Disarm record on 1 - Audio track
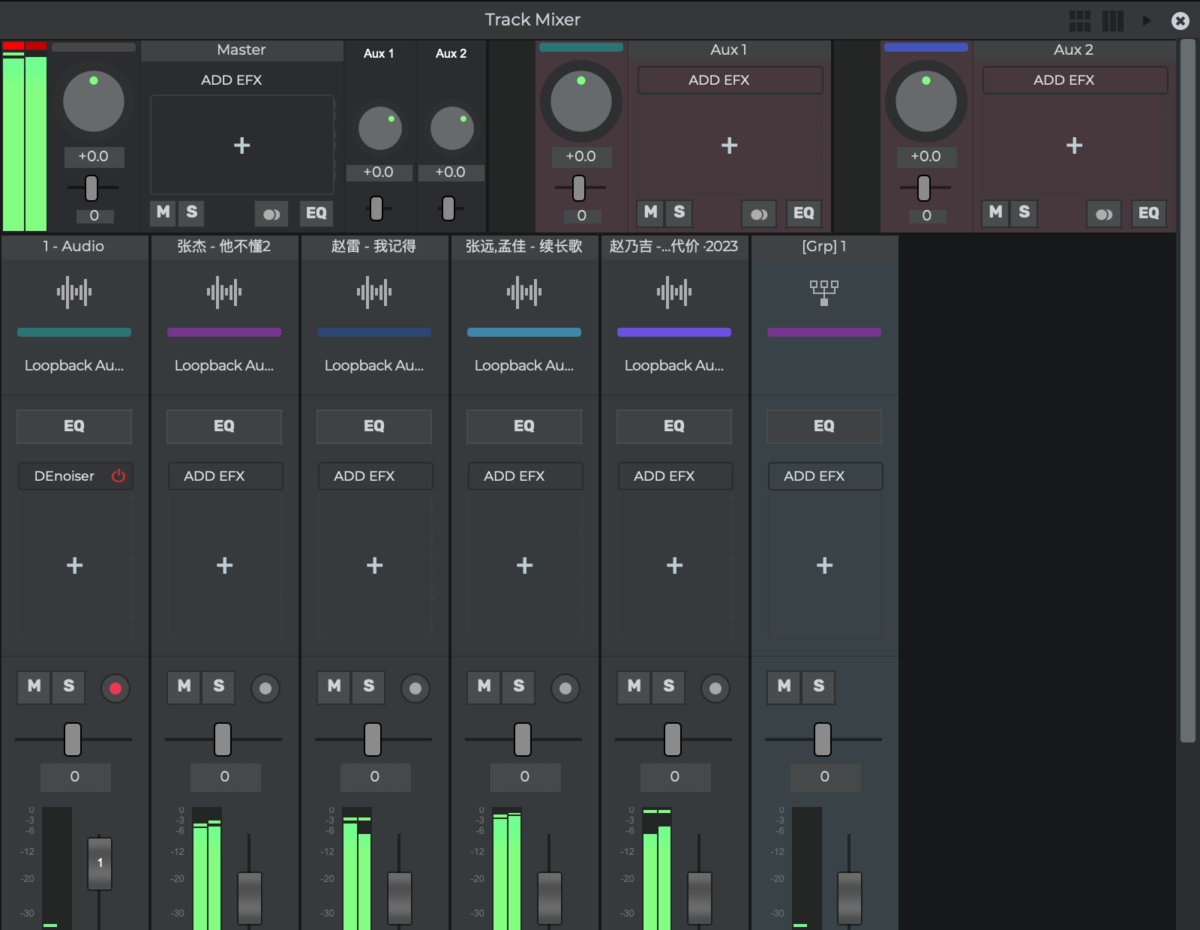This screenshot has height=930, width=1200. coord(115,688)
